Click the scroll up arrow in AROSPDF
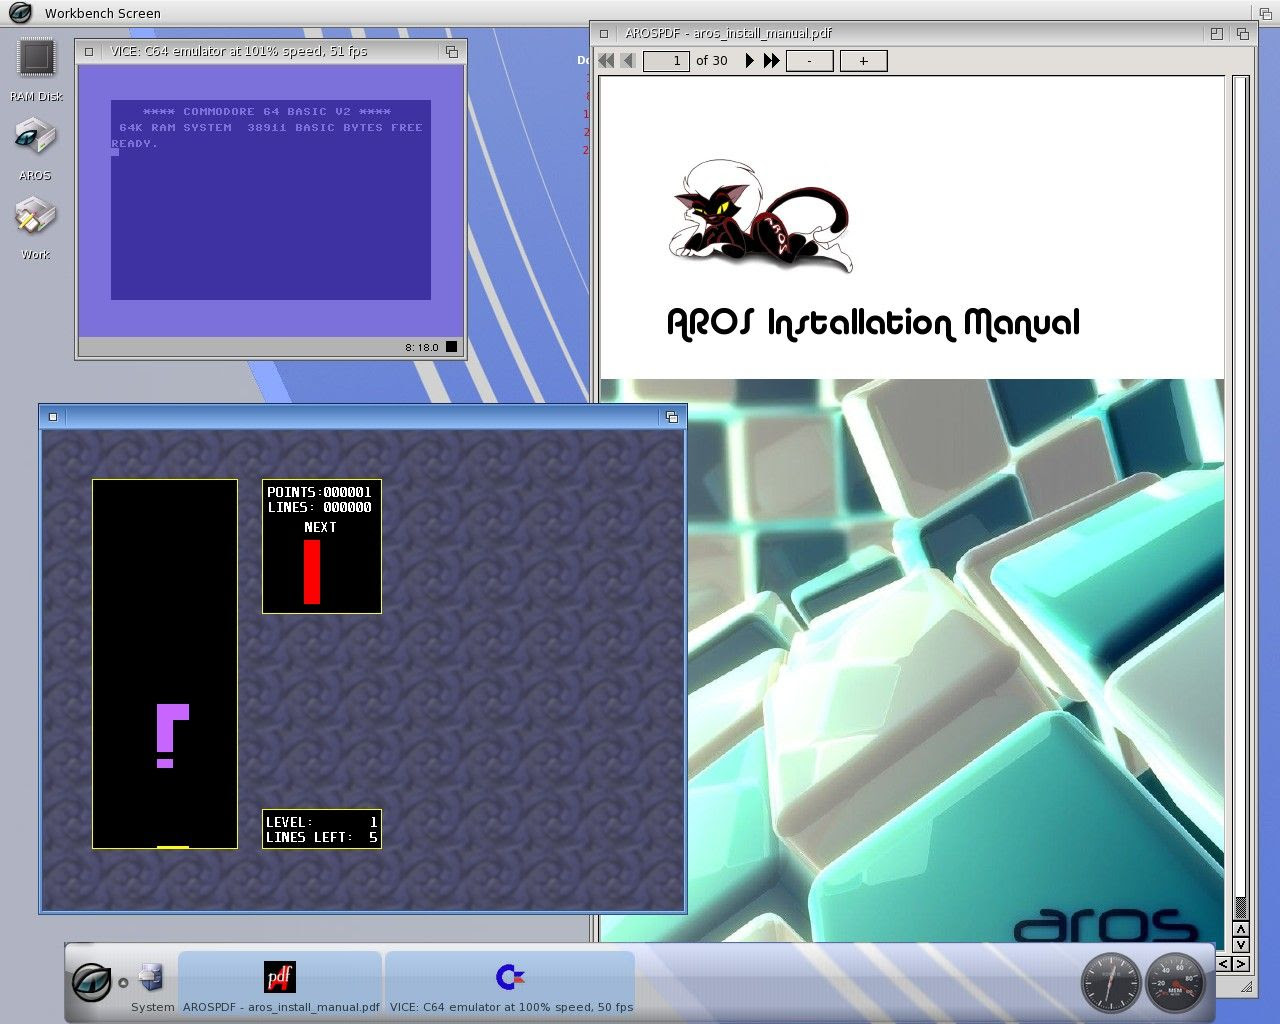The image size is (1280, 1024). 1240,930
